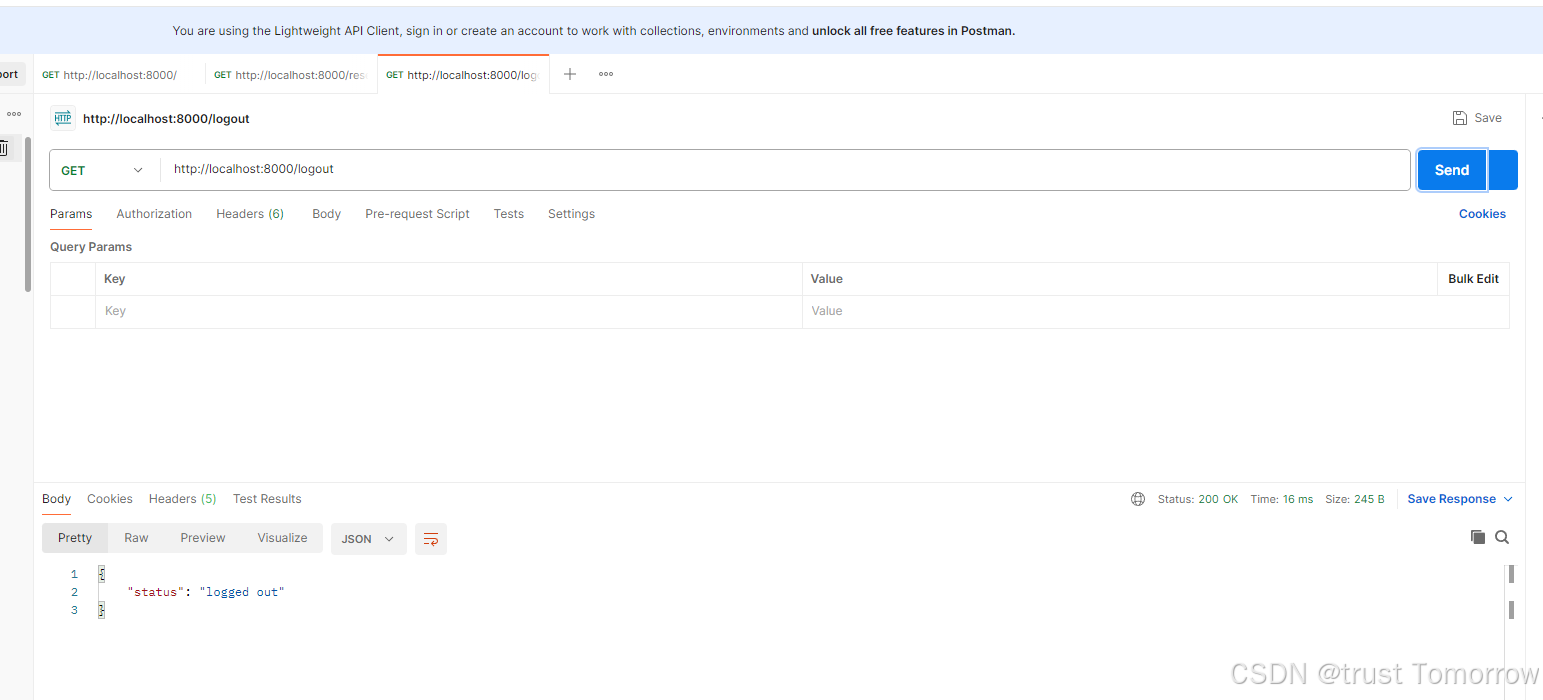Click line number 2 in response
1543x700 pixels.
point(74,592)
